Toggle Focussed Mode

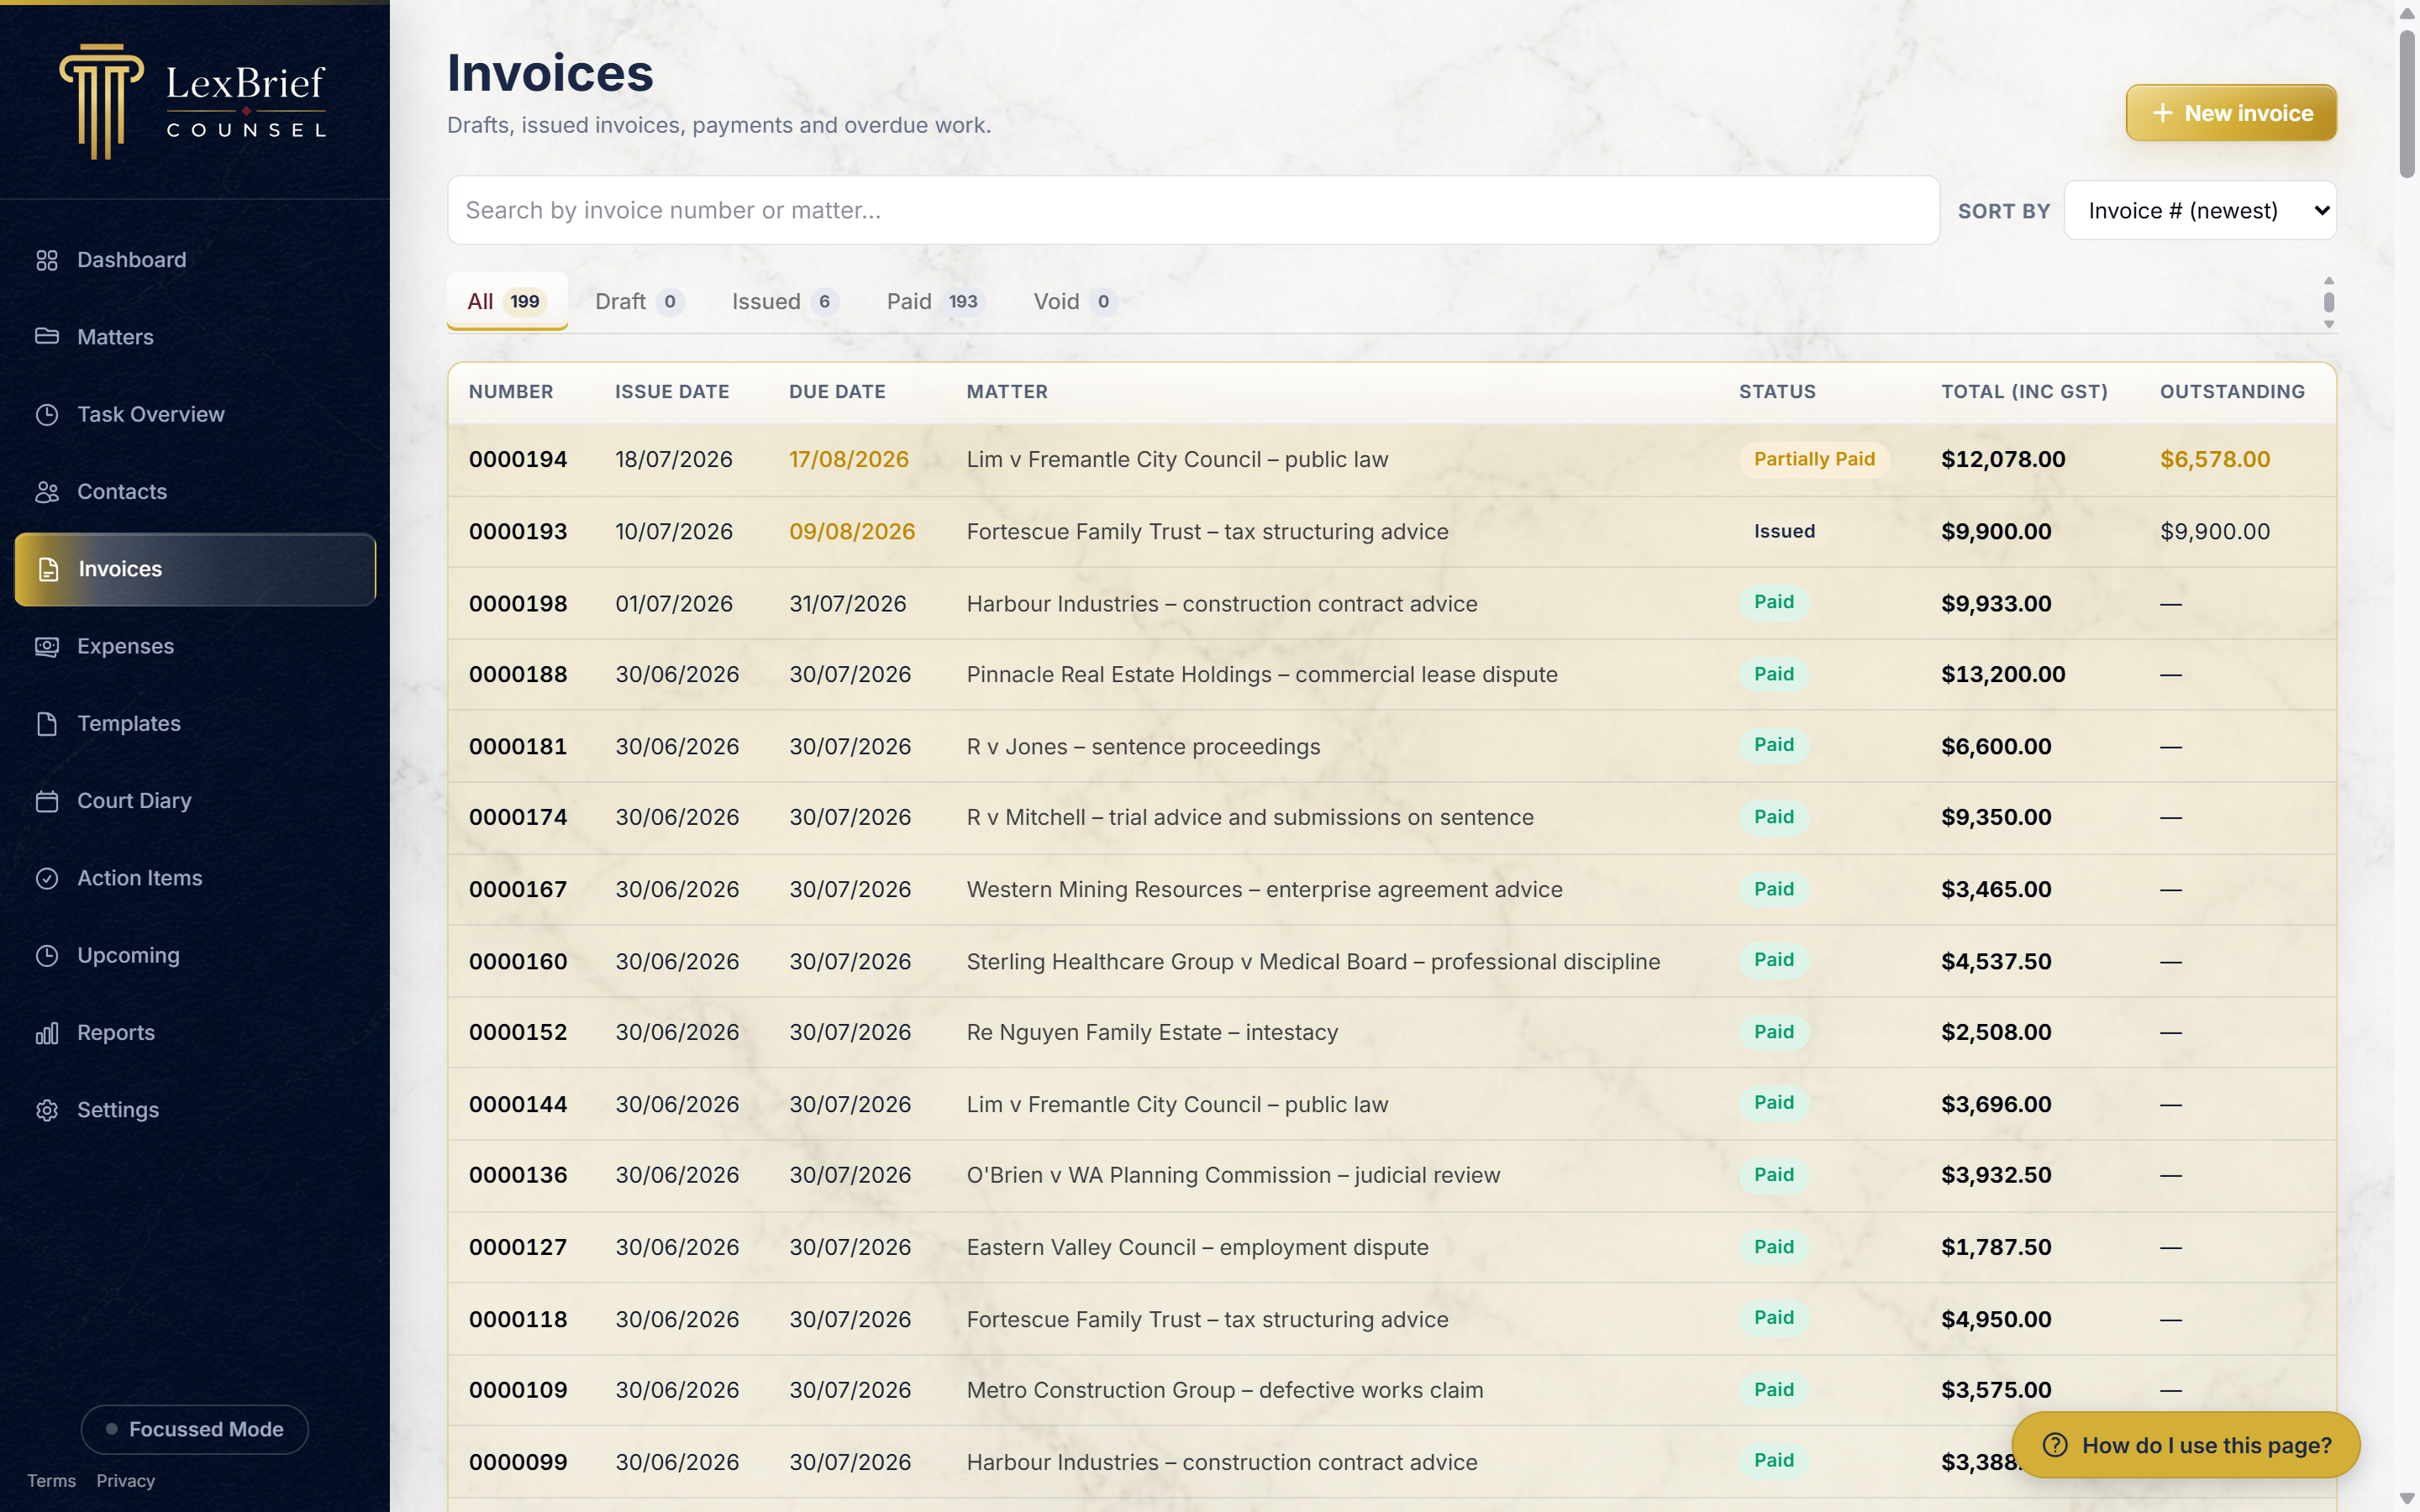click(x=195, y=1429)
